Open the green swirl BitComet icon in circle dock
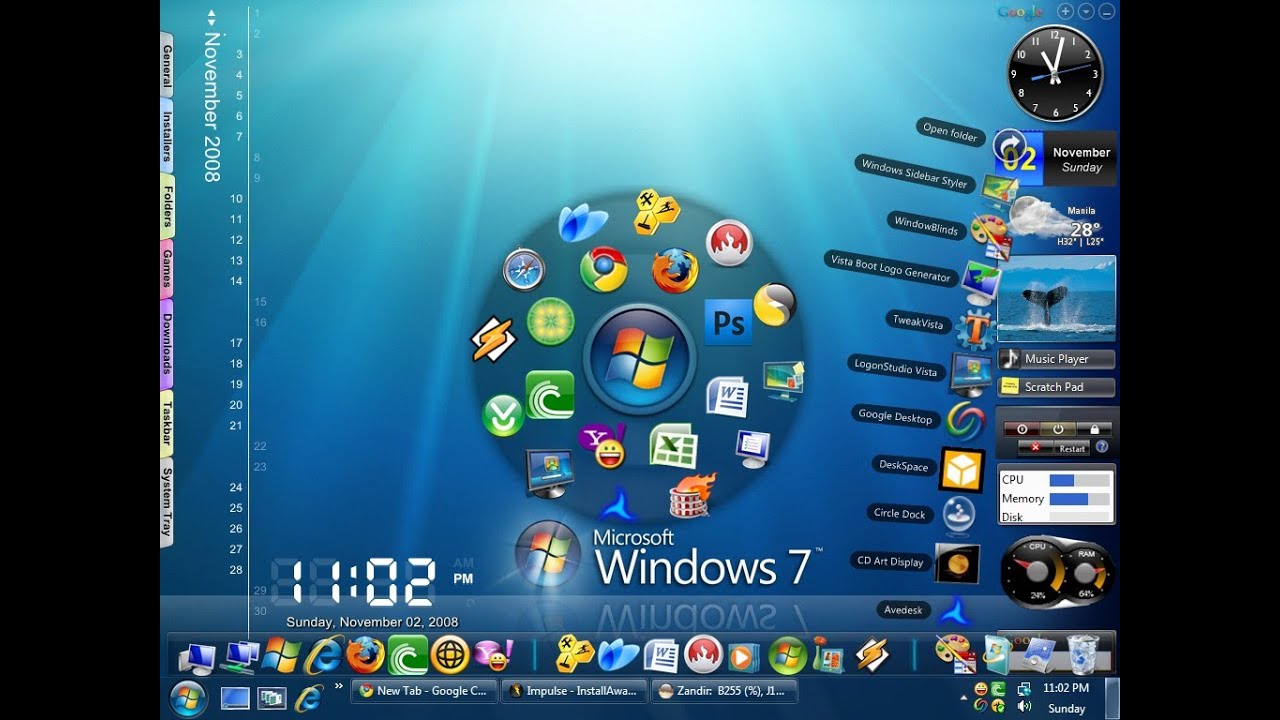Viewport: 1280px width, 720px height. tap(550, 395)
